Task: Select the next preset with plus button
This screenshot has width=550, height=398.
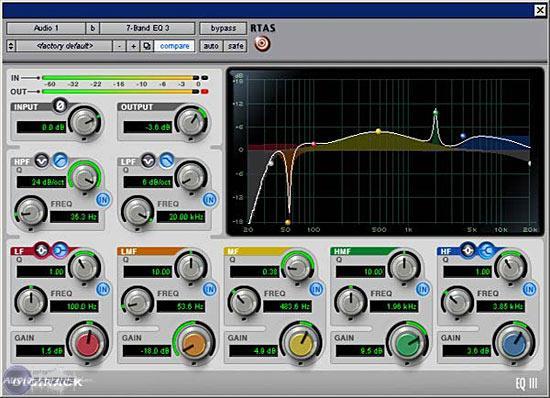Action: click(x=133, y=46)
